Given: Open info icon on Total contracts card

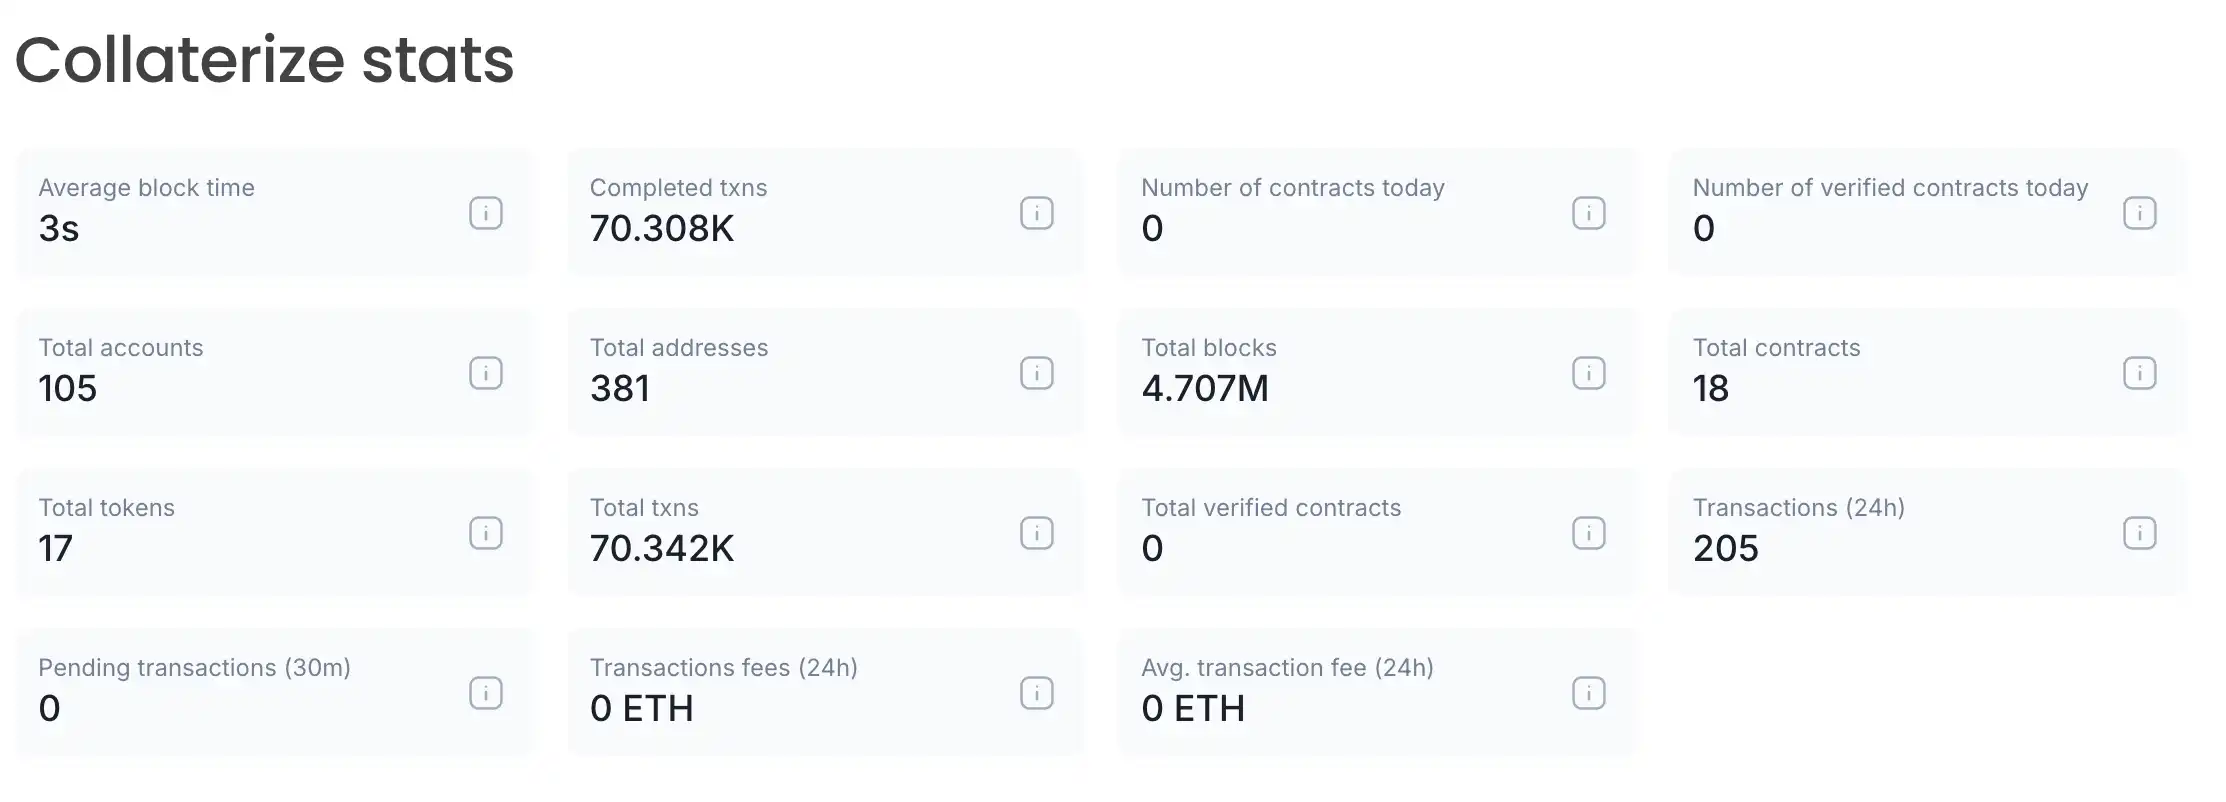Looking at the screenshot, I should click(x=2139, y=373).
